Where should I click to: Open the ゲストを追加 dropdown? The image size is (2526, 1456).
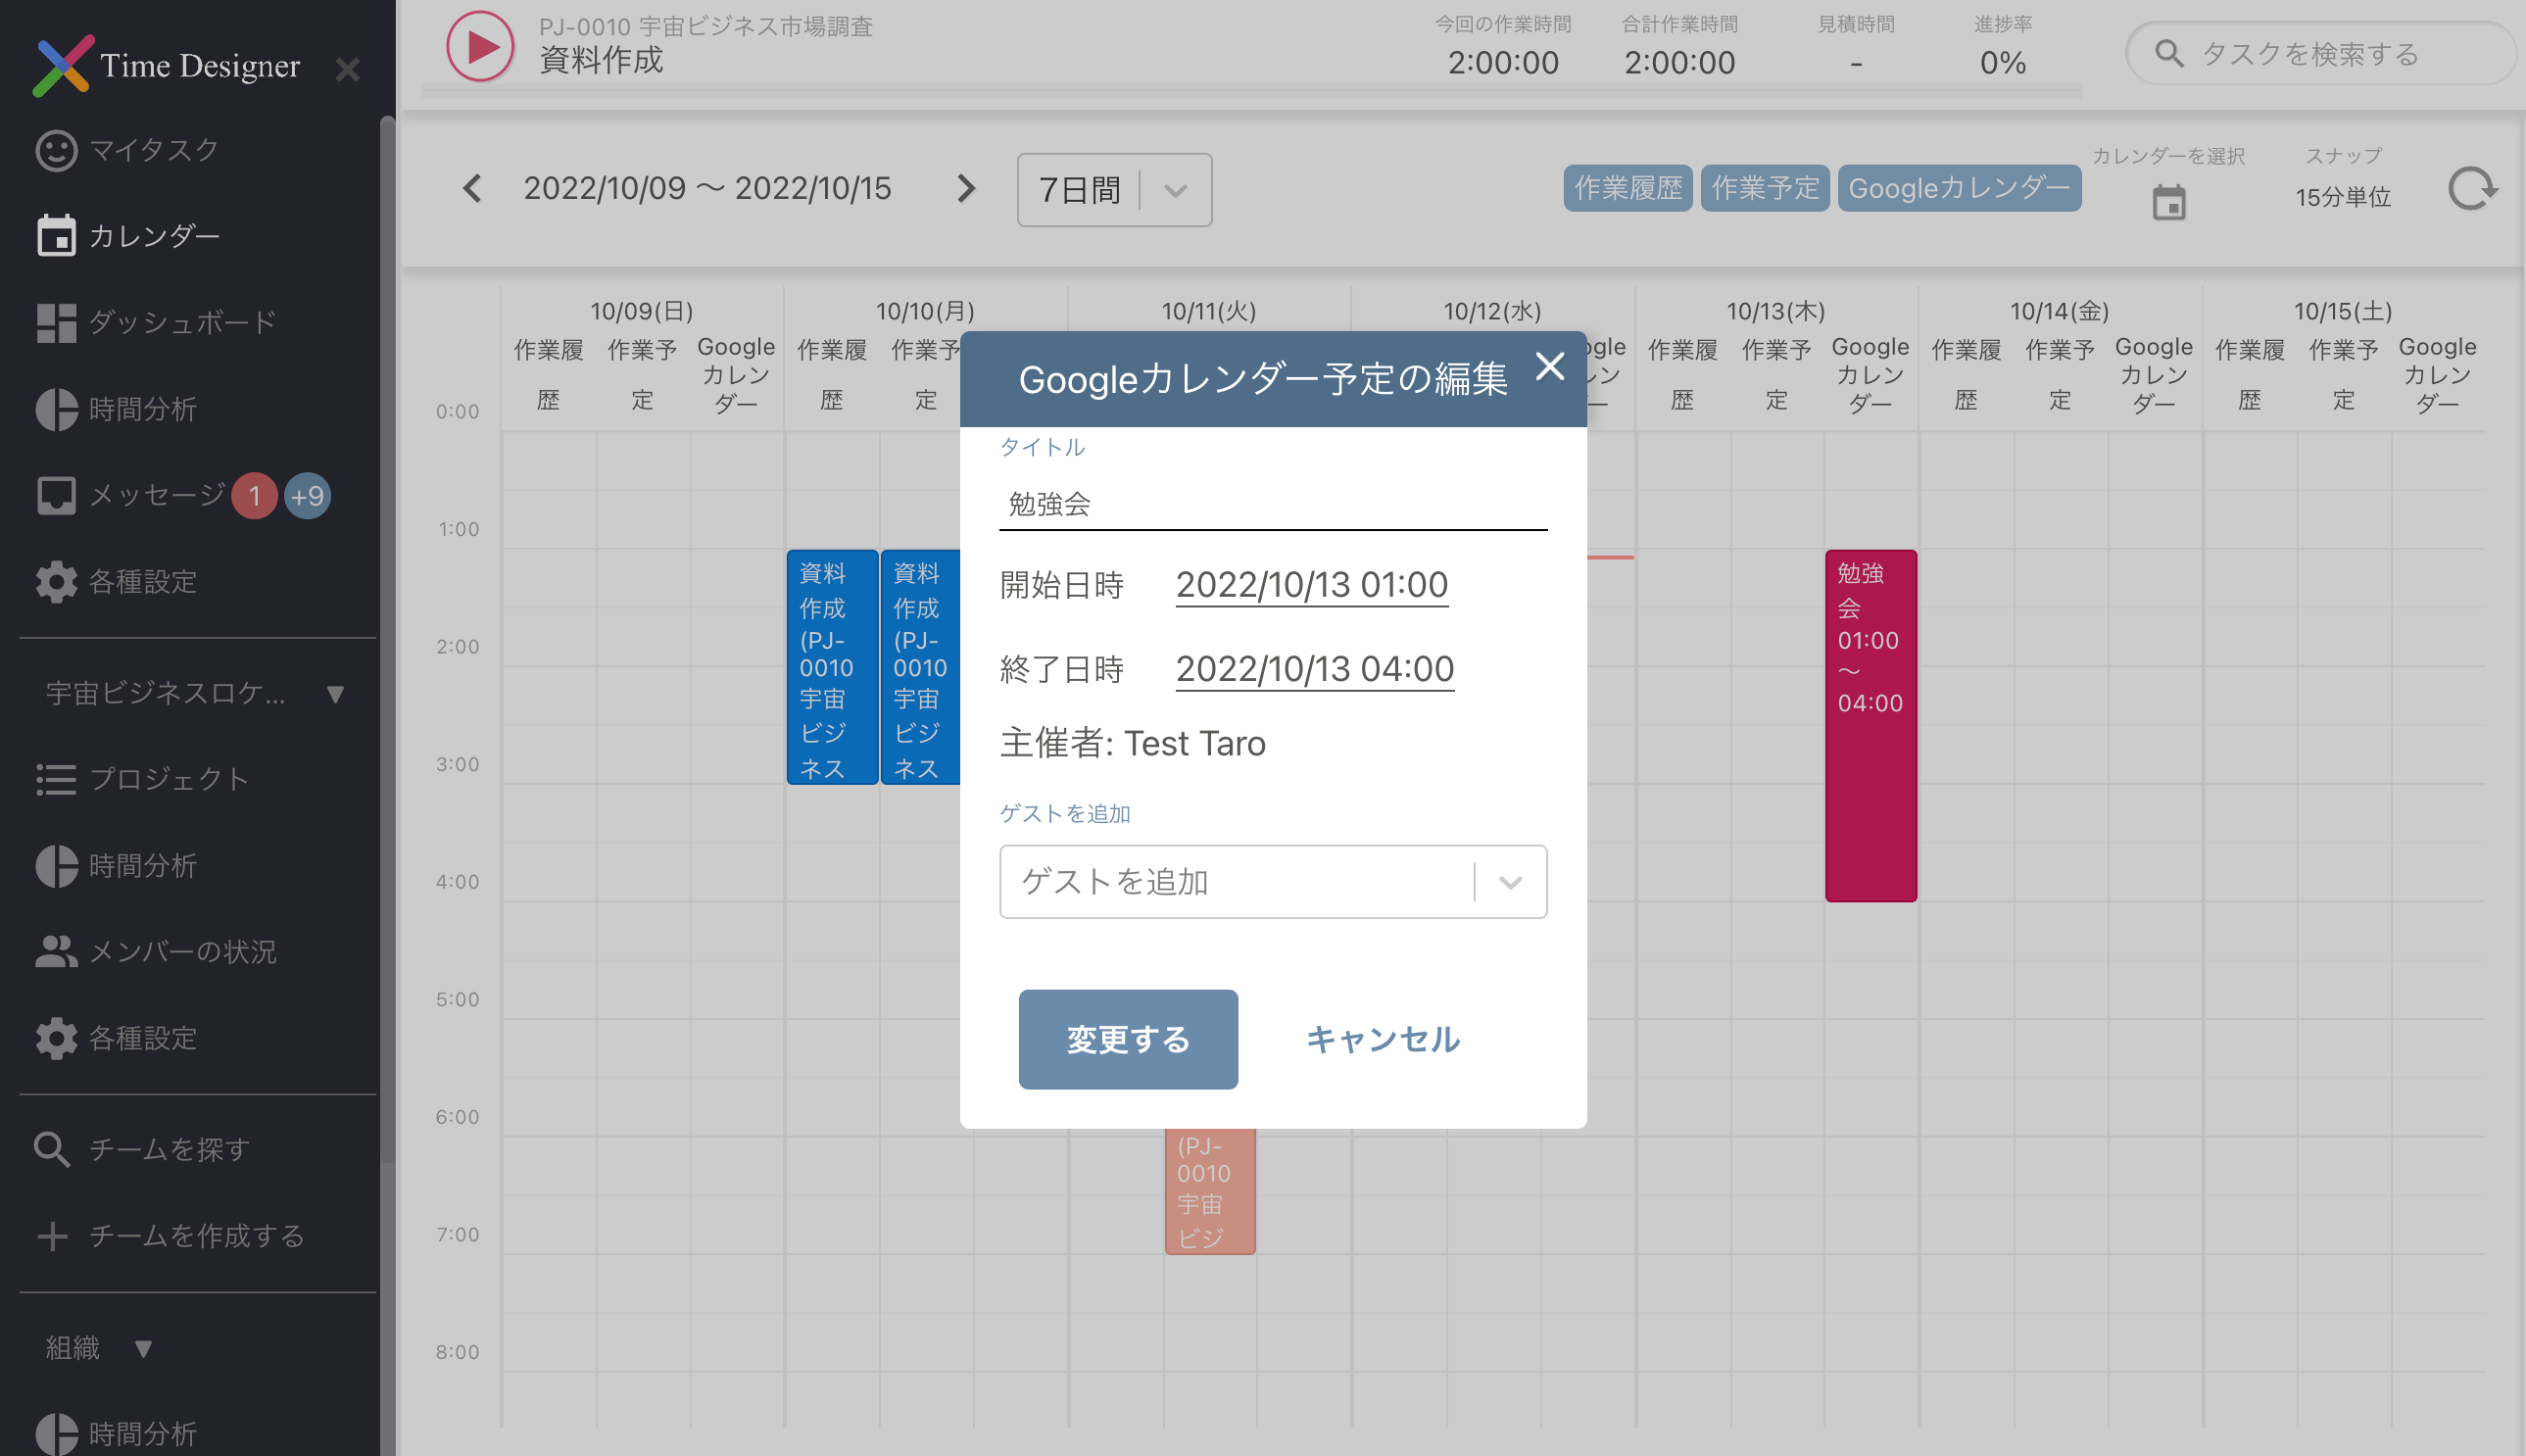tap(1272, 882)
